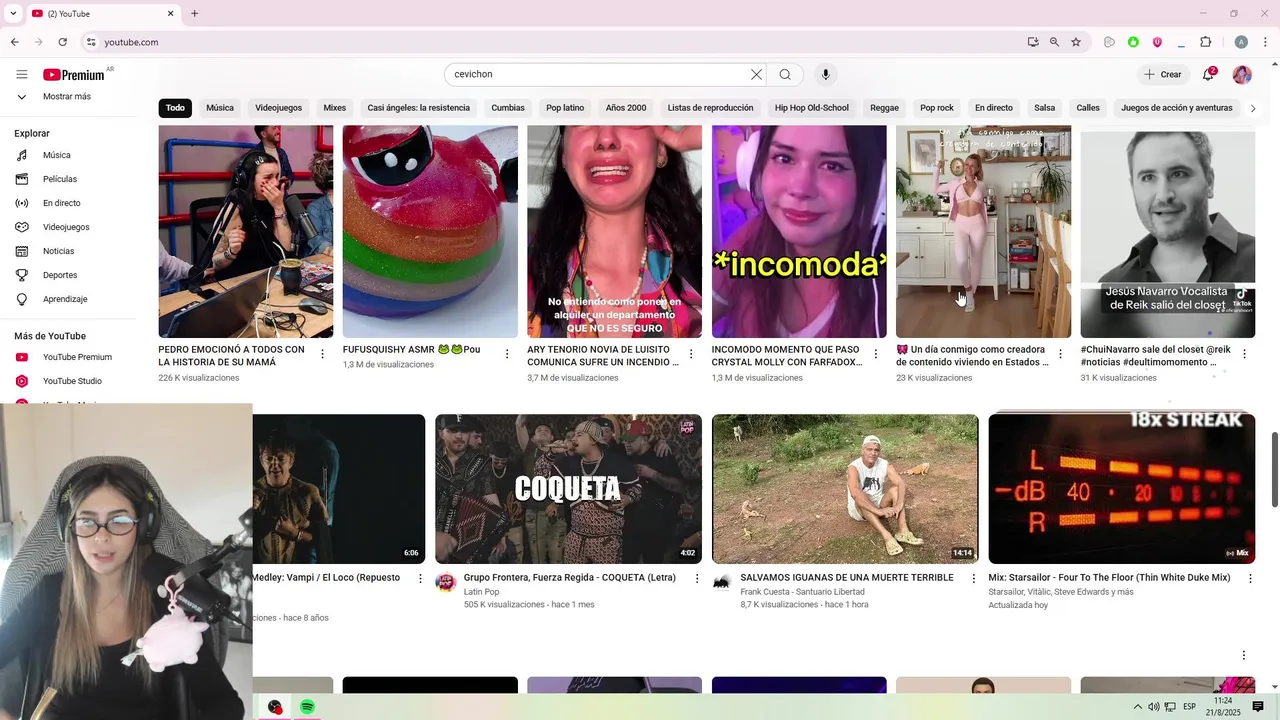The height and width of the screenshot is (720, 1280).
Task: Open the browser three-dot menu
Action: pos(1266,42)
